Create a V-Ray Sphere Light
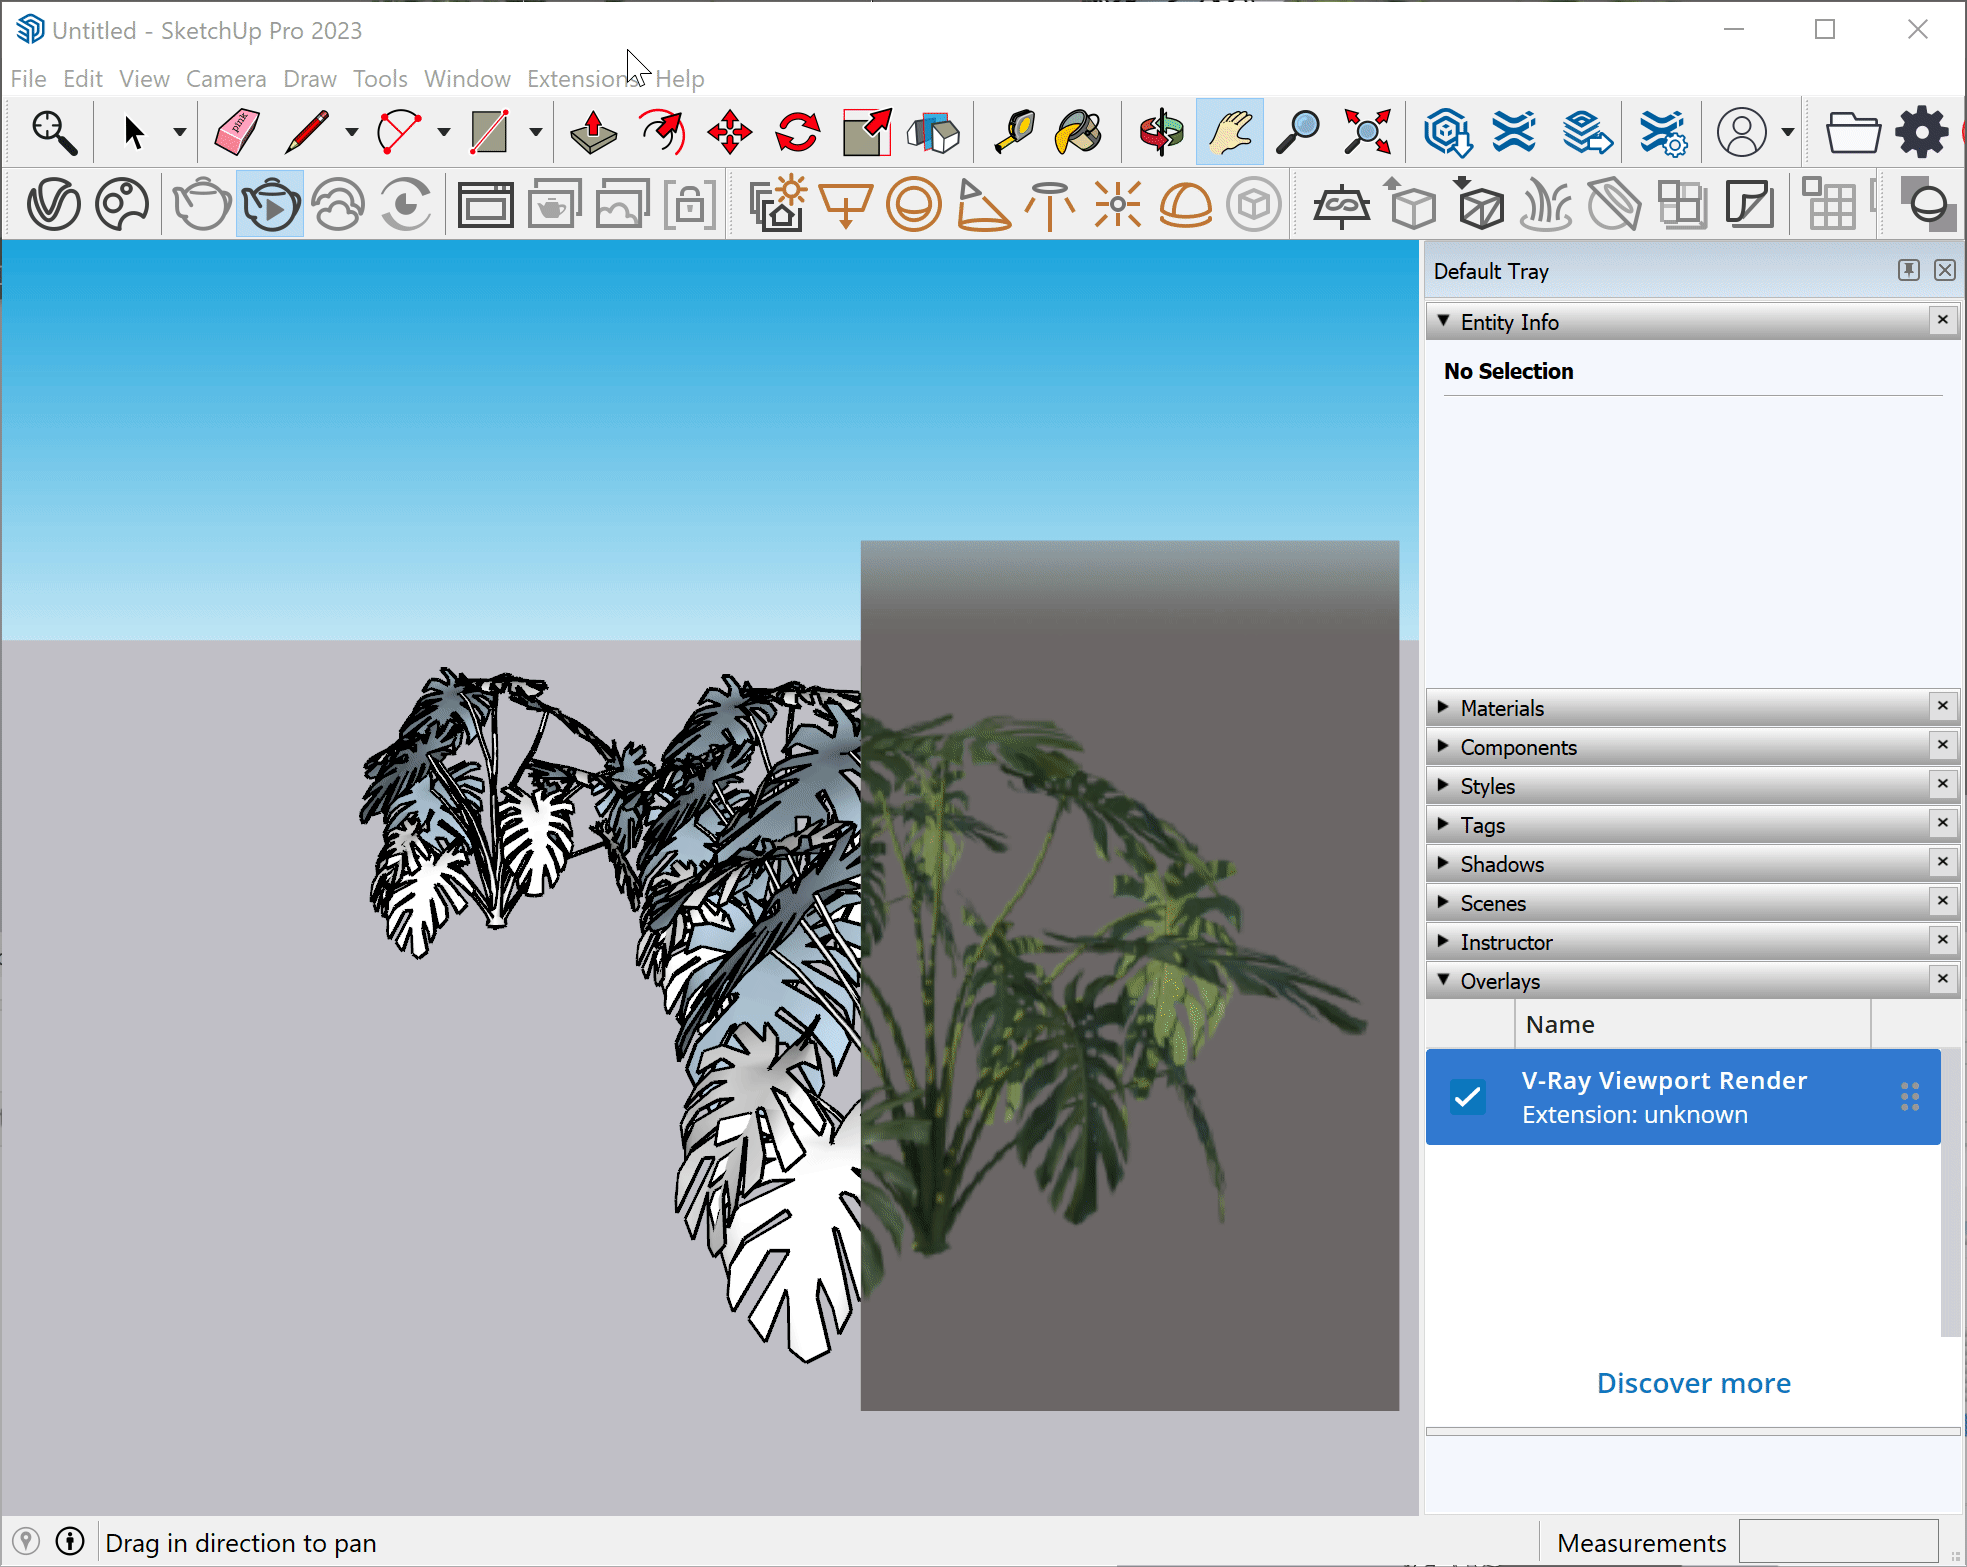This screenshot has height=1567, width=1967. click(913, 205)
